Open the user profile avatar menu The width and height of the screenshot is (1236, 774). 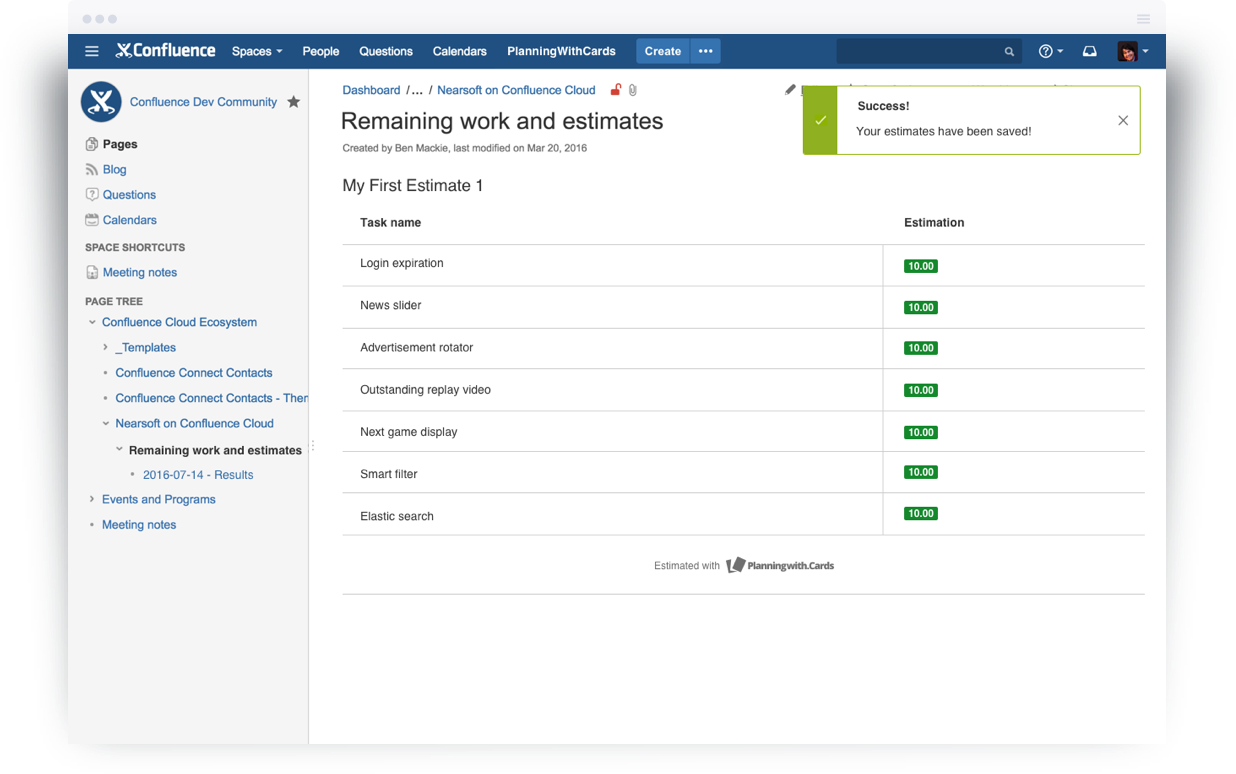(x=1132, y=51)
